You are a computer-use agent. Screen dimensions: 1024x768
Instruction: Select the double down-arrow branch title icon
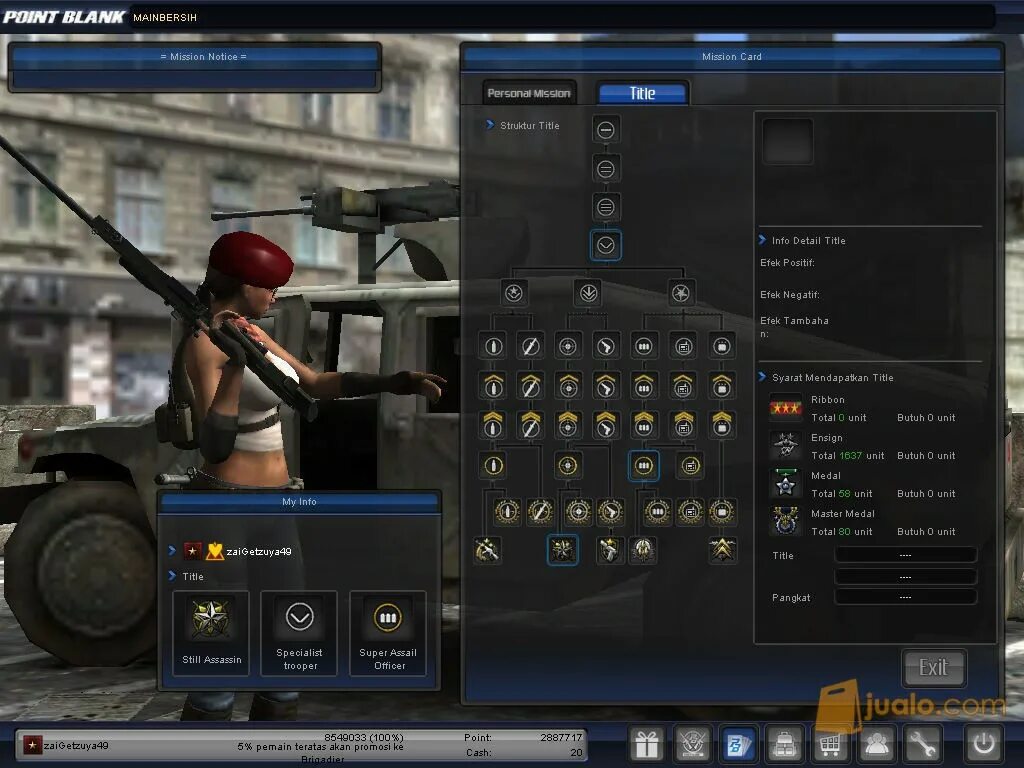[x=588, y=293]
